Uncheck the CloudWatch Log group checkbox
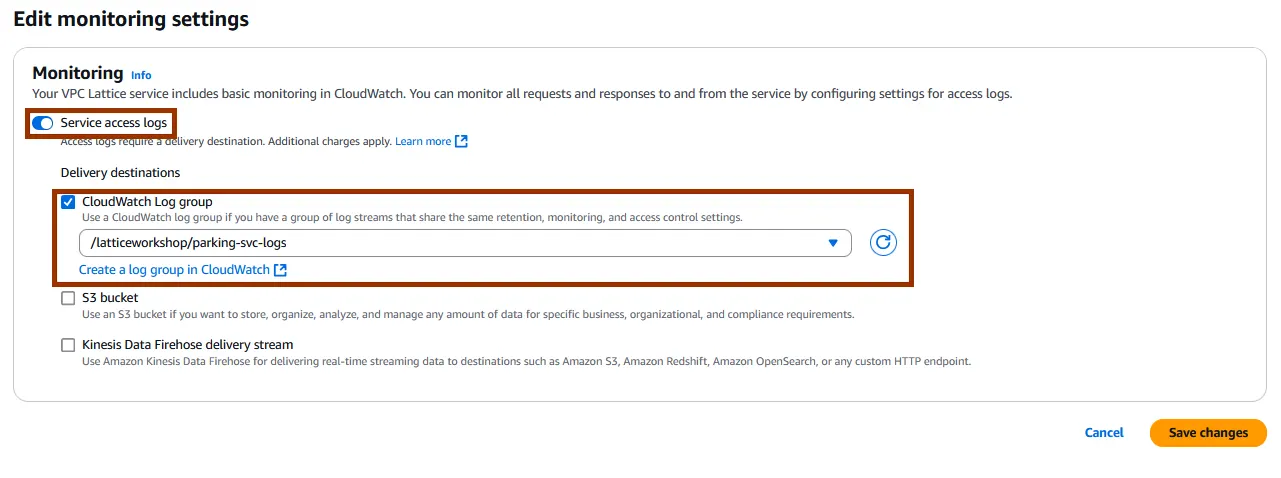Screen dimensions: 1281x478 (68, 202)
